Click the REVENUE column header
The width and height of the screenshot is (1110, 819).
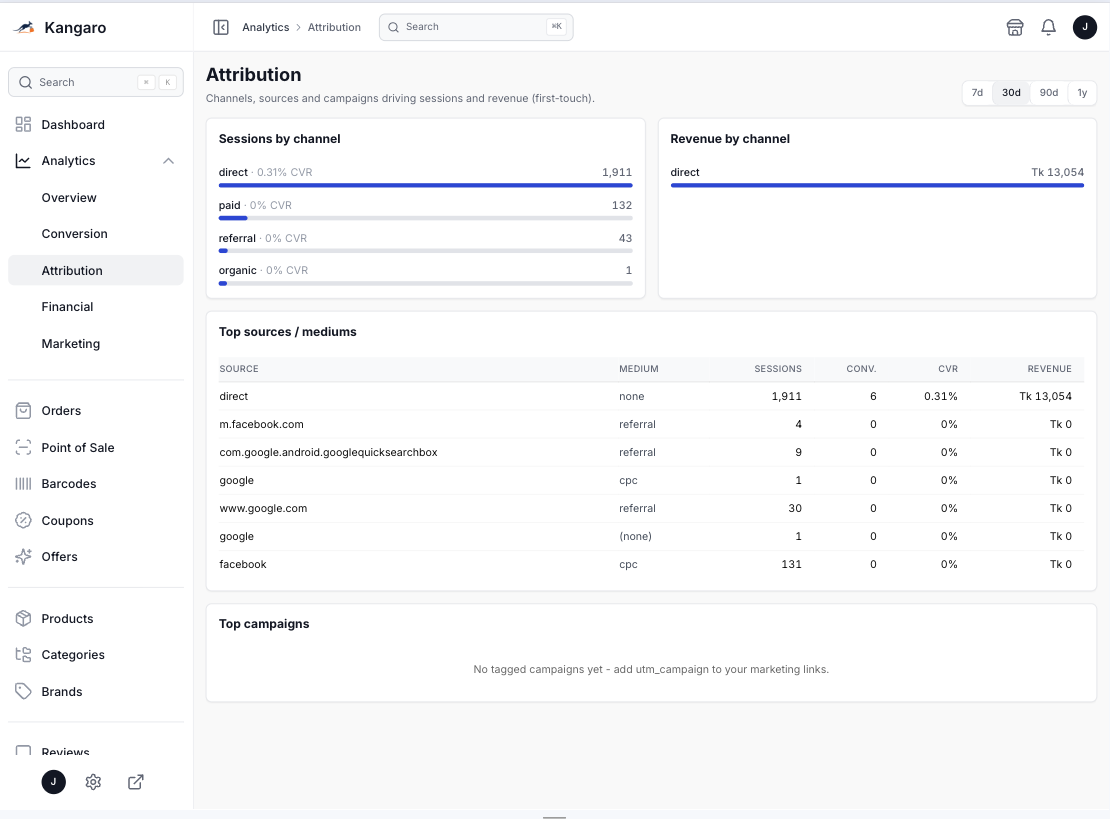(x=1049, y=369)
